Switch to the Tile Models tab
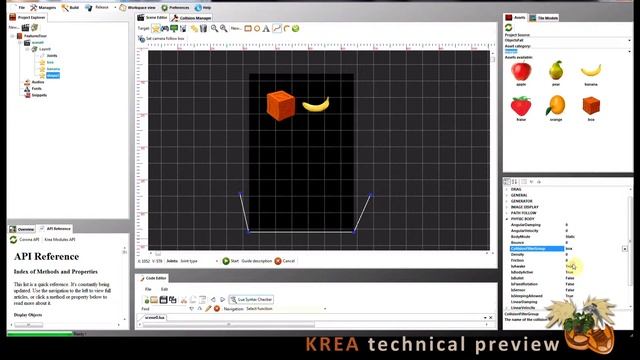The width and height of the screenshot is (640, 360). (544, 18)
